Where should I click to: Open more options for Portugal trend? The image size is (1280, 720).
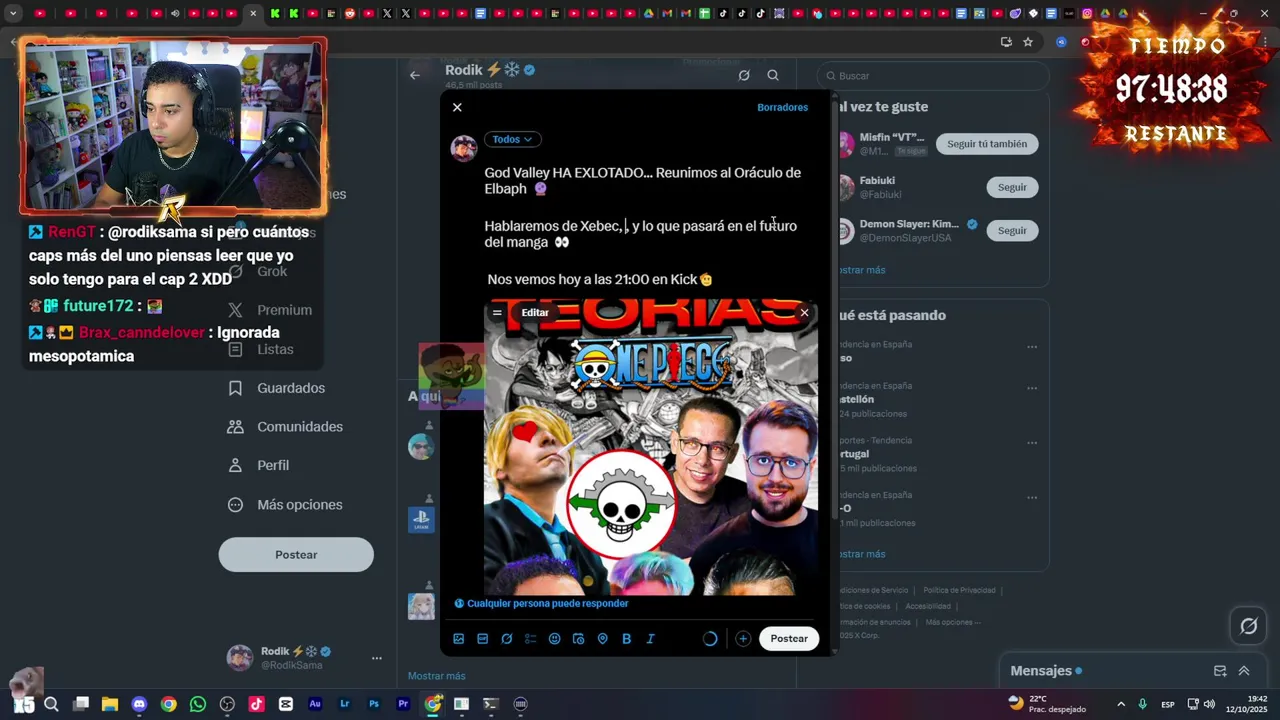click(1032, 443)
